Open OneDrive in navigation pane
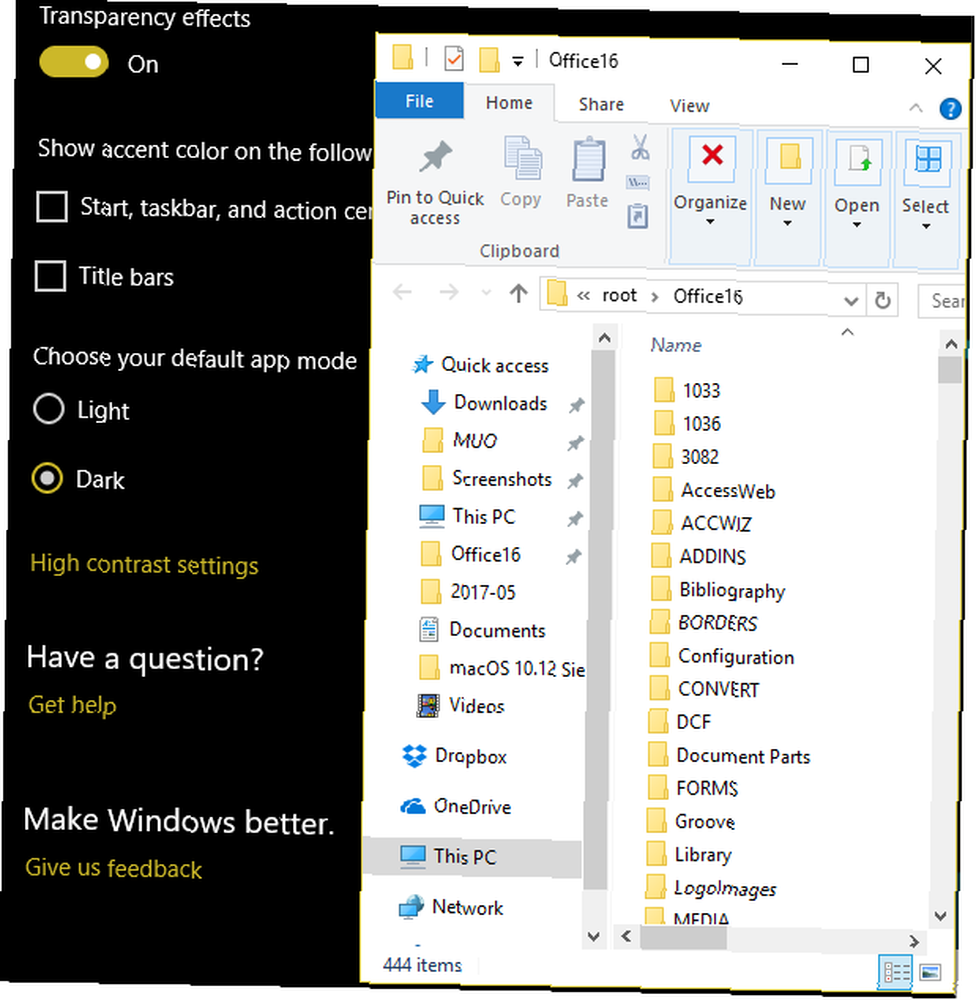This screenshot has width=976, height=1000. [456, 807]
